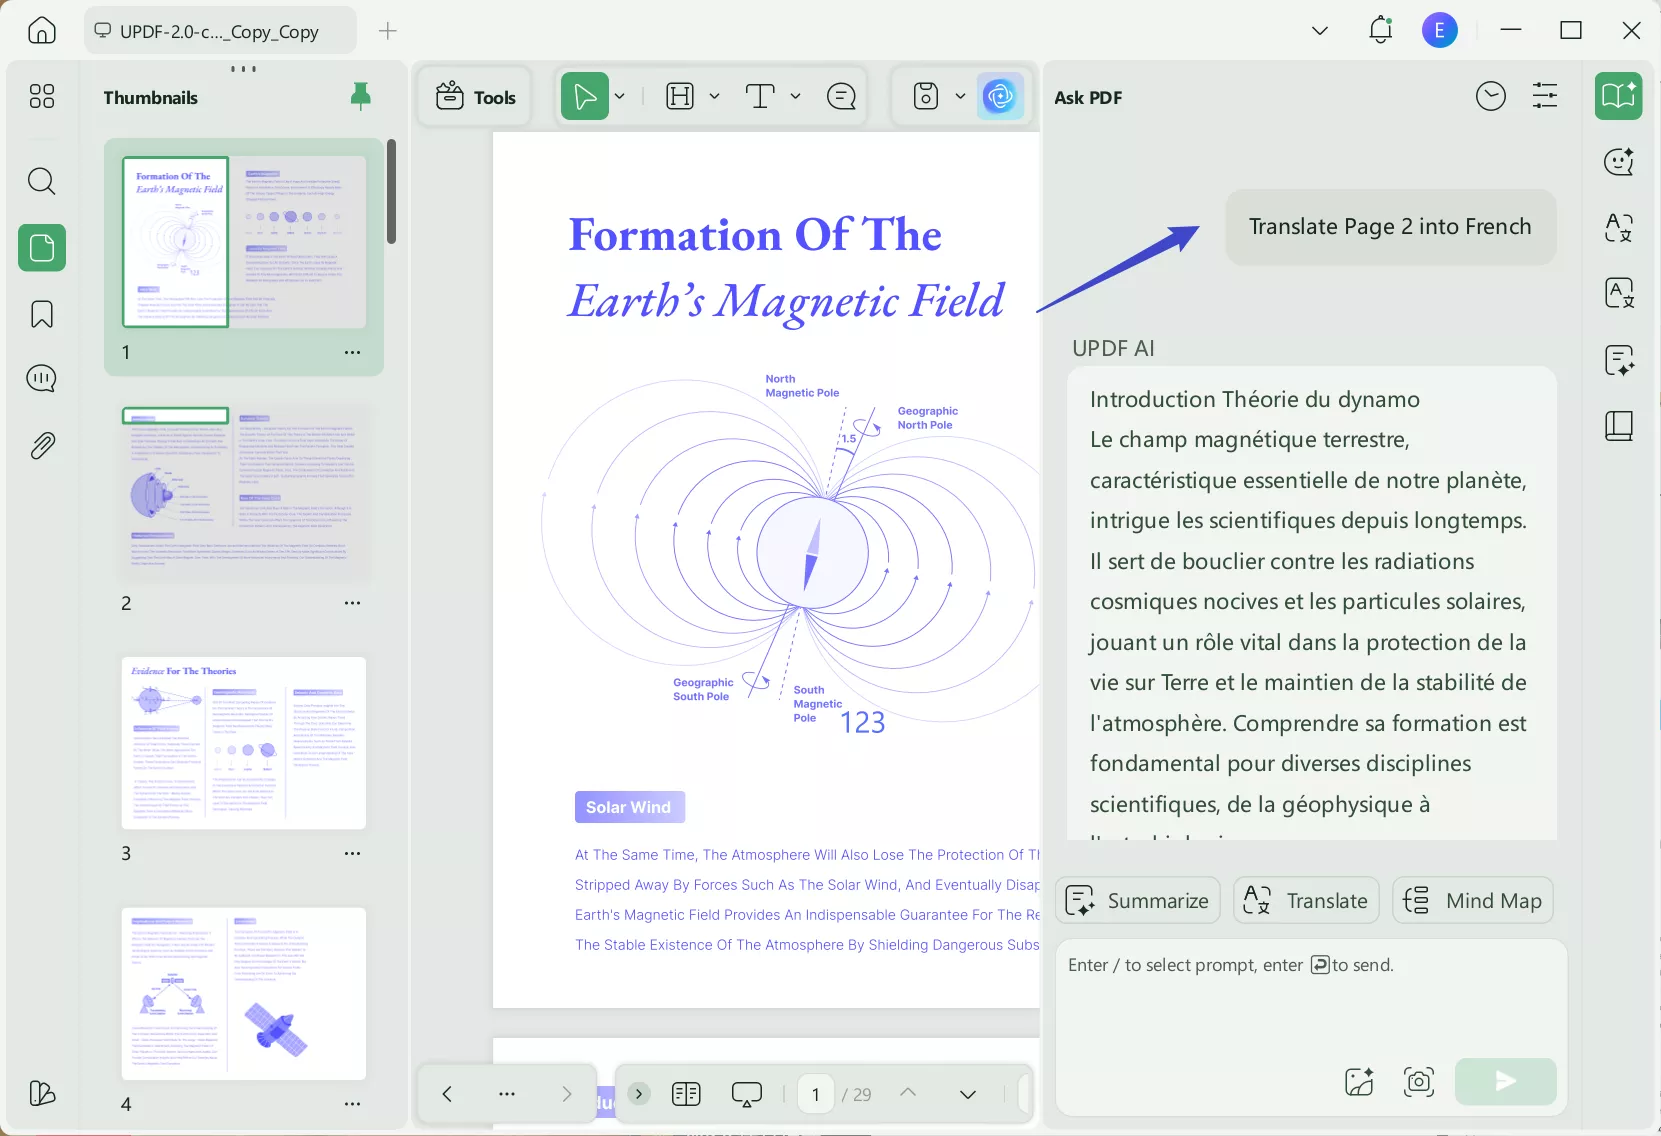
Task: Open the image attach icon in prompt box
Action: coord(1358,1082)
